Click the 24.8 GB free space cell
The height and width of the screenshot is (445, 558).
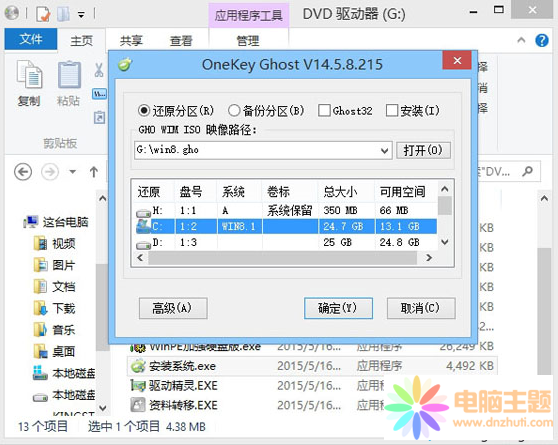pos(400,242)
